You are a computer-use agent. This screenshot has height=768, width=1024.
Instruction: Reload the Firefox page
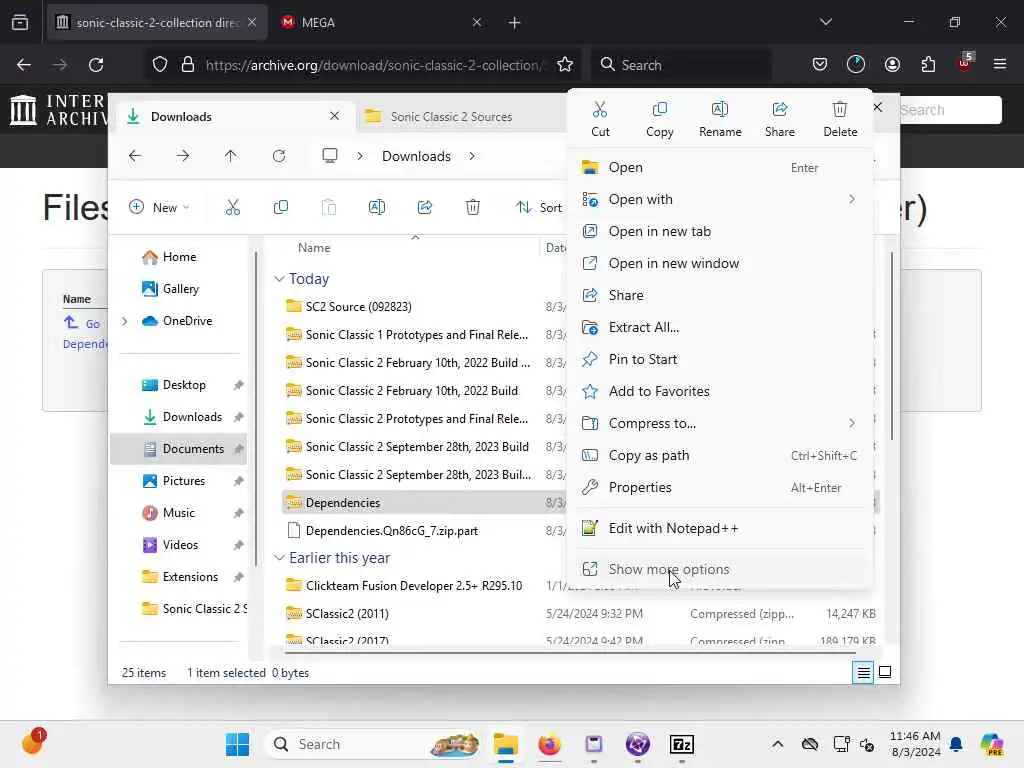[x=96, y=65]
